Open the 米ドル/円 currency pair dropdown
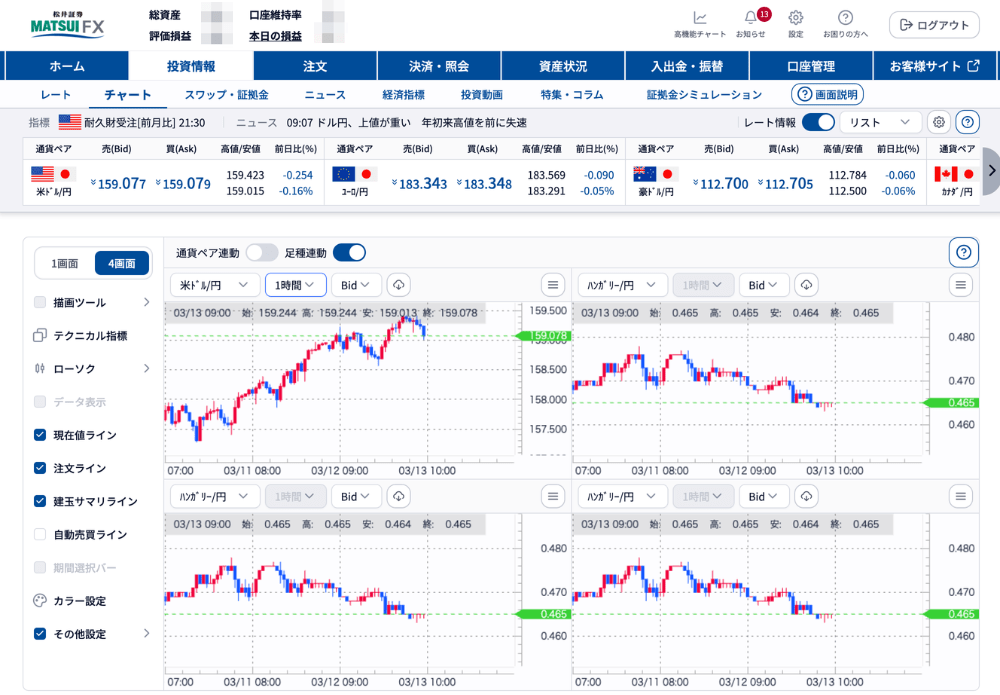Screen dimensions: 1000x695 tap(215, 285)
